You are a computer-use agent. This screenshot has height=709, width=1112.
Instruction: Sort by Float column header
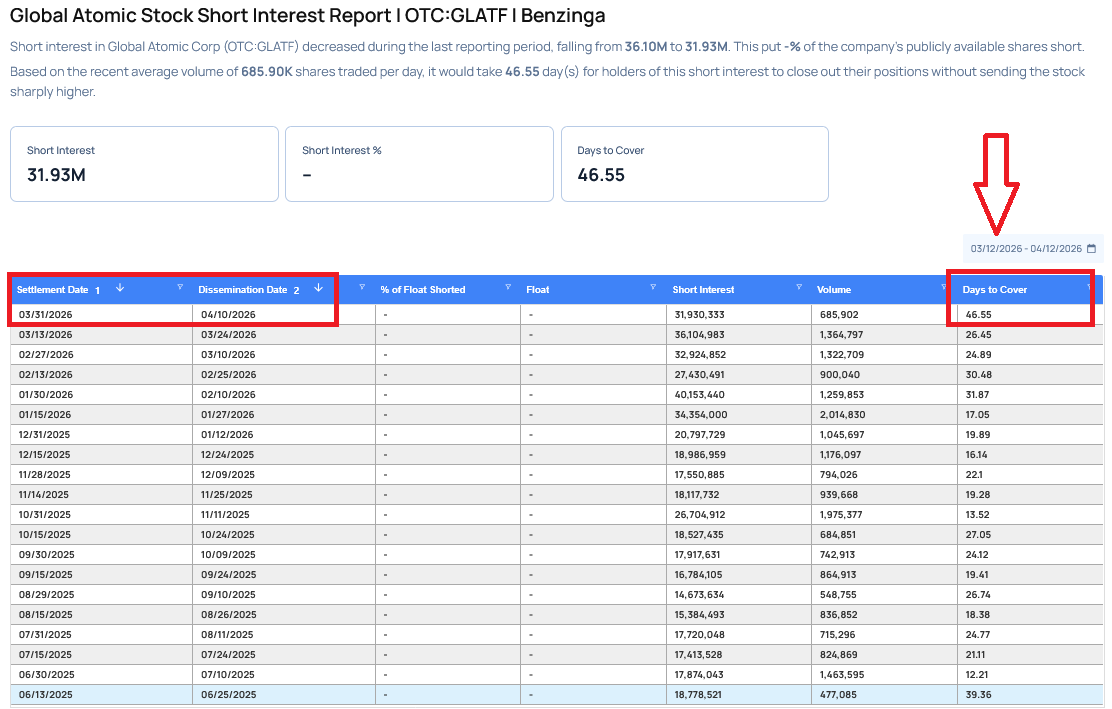click(x=538, y=289)
